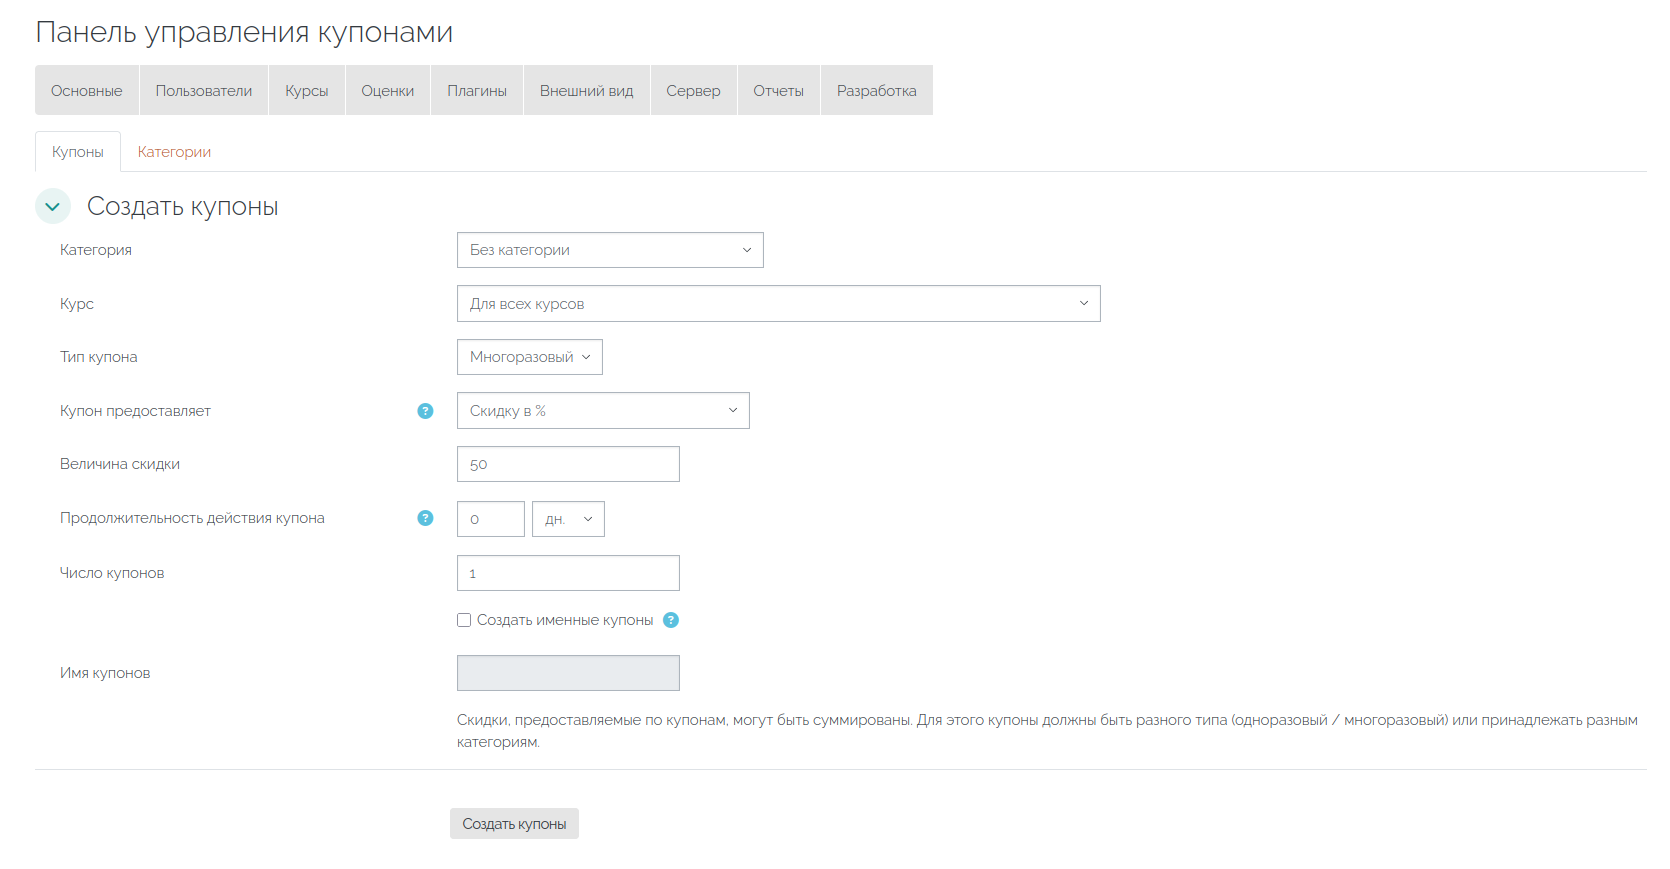This screenshot has height=869, width=1670.
Task: Open the Скидку в % dropdown
Action: 603,411
